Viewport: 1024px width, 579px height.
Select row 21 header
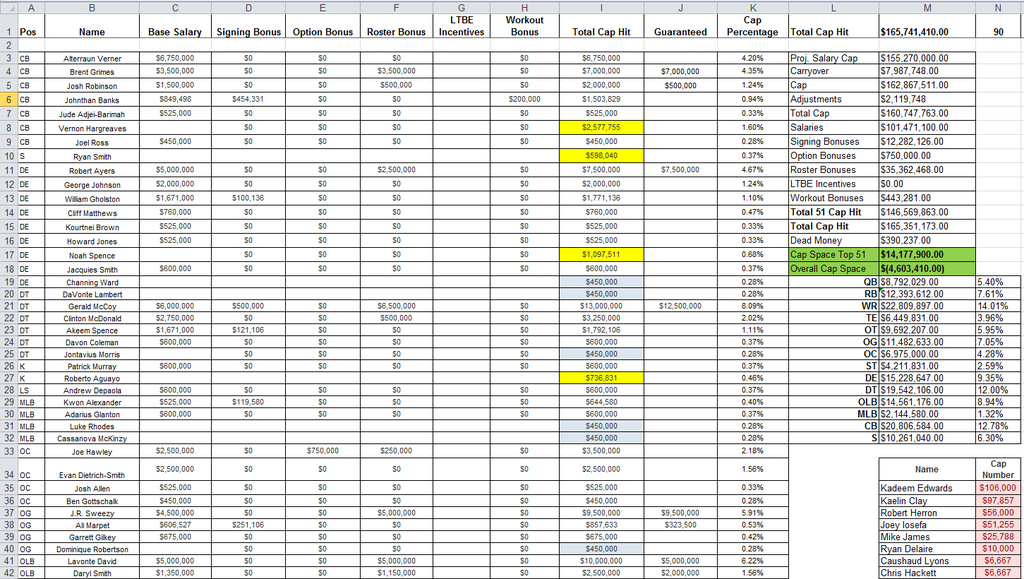click(9, 306)
